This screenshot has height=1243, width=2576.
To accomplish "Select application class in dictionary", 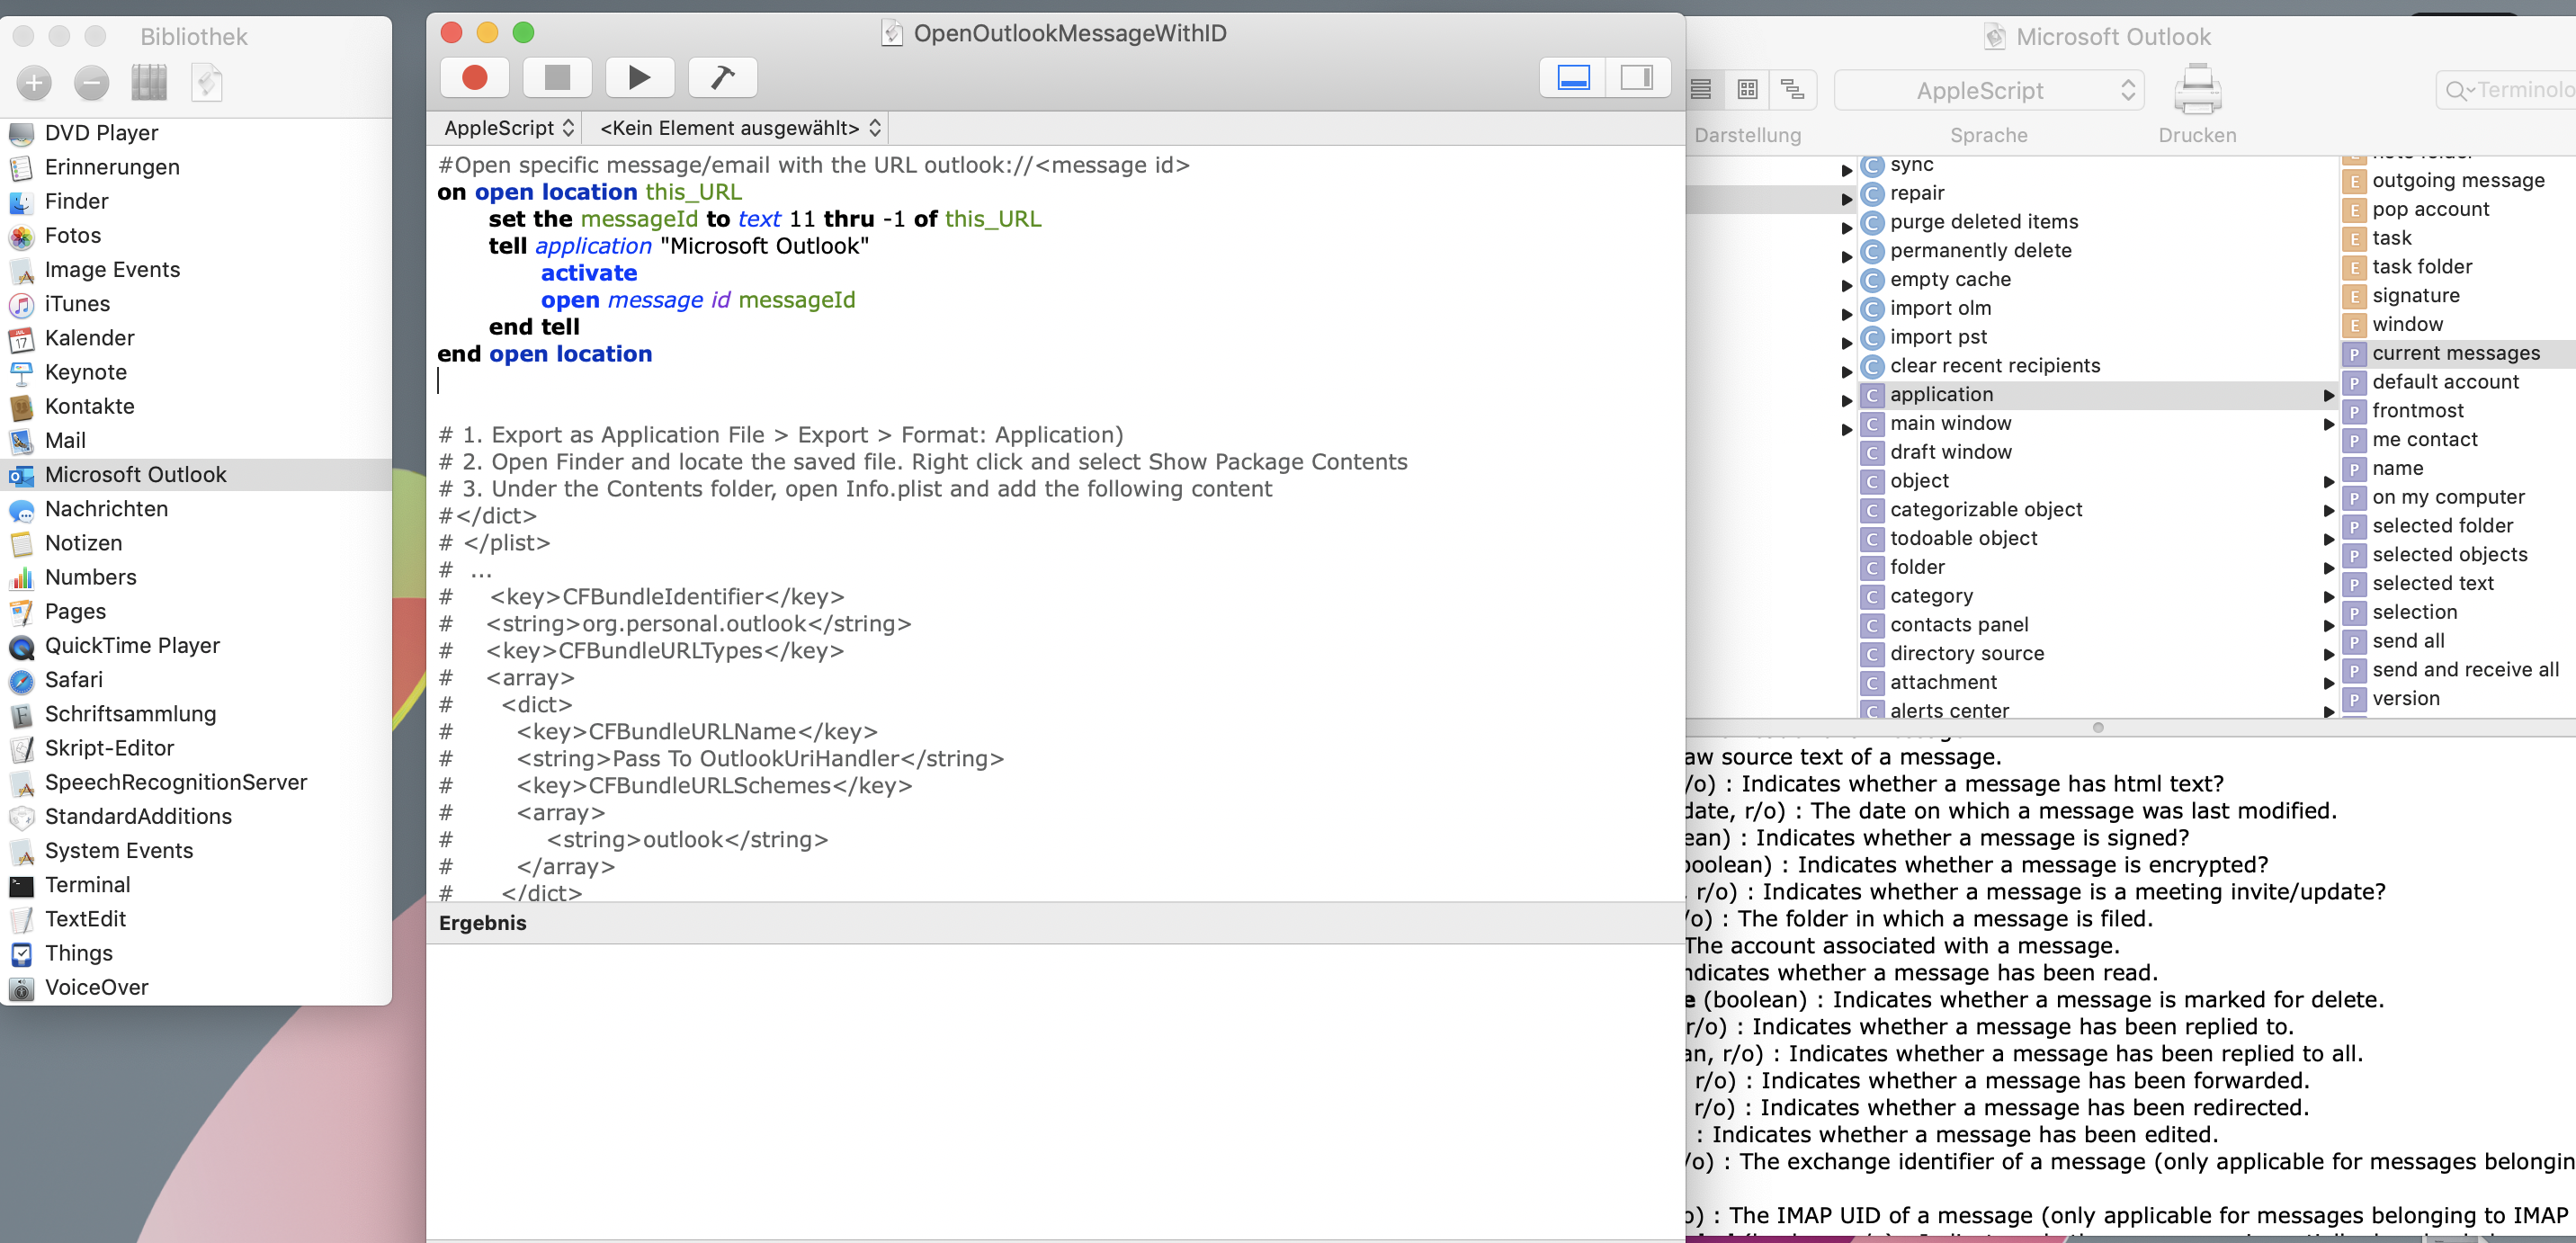I will point(1941,395).
